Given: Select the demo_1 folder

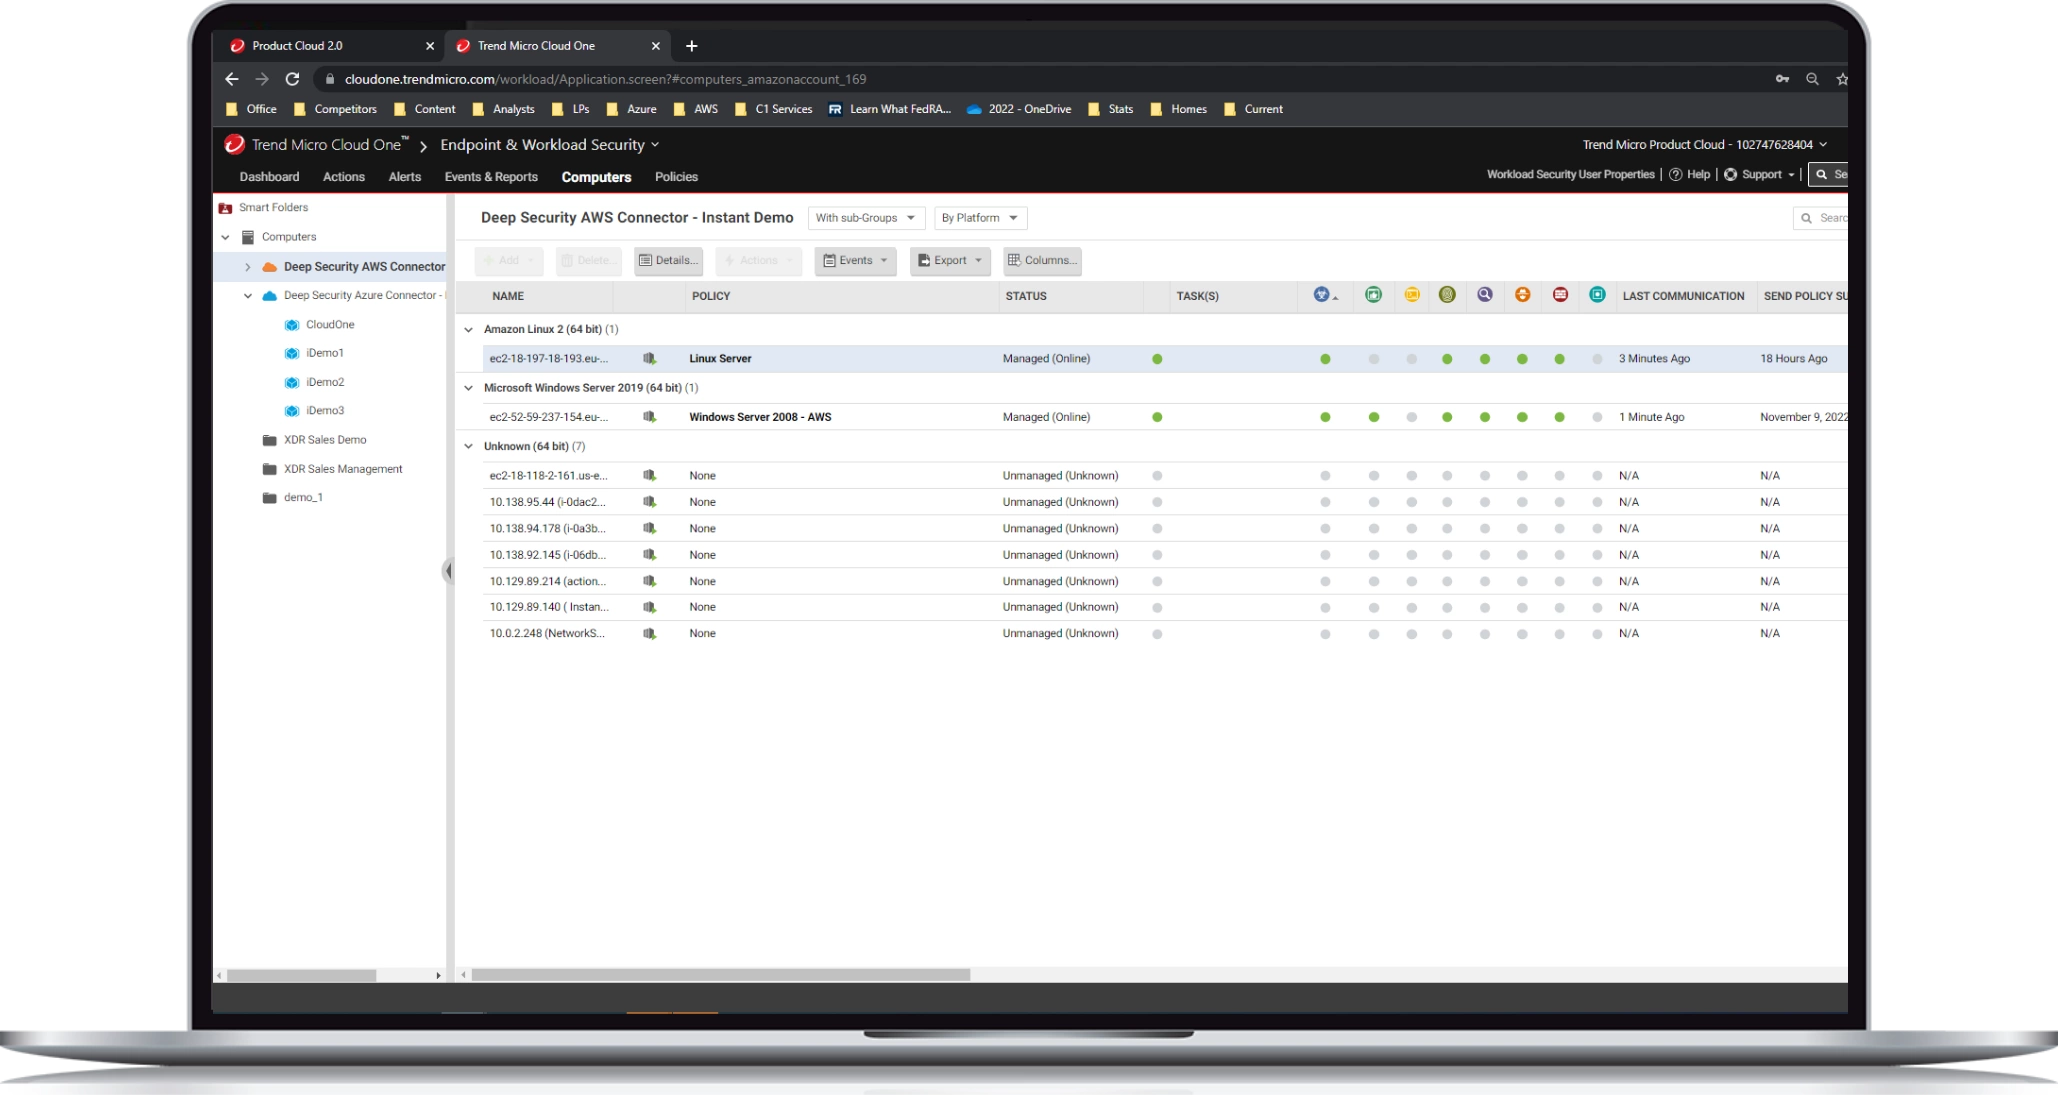Looking at the screenshot, I should pos(303,497).
